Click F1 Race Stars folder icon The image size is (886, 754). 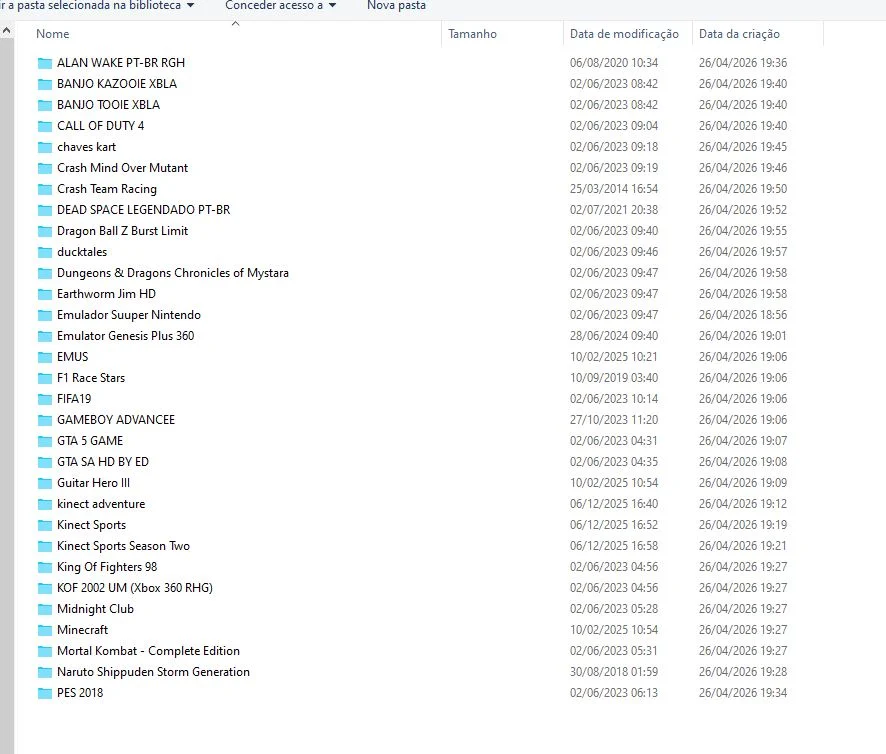coord(45,378)
